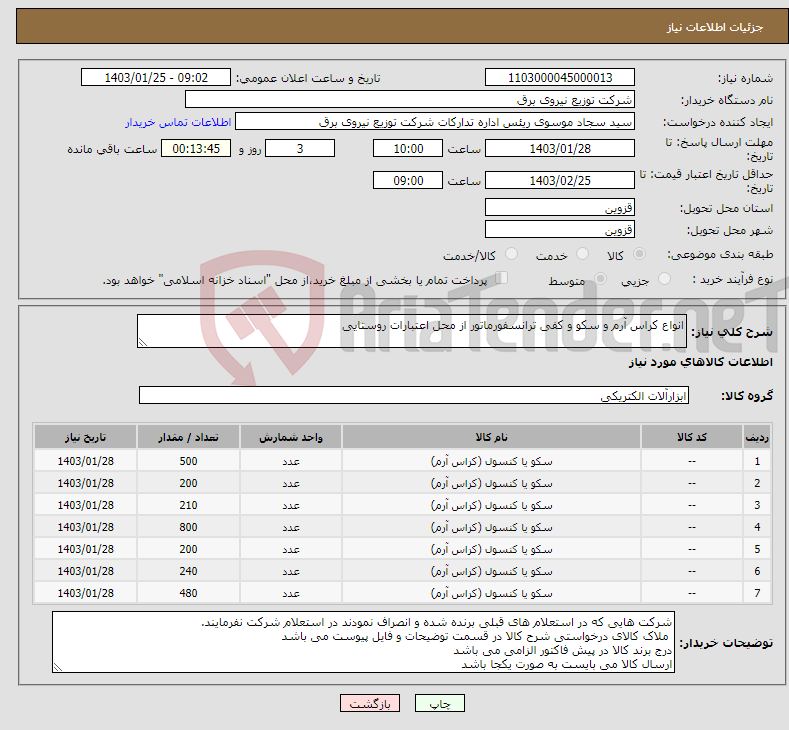
Task: Click quantity 500 in row 1
Action: pos(188,461)
